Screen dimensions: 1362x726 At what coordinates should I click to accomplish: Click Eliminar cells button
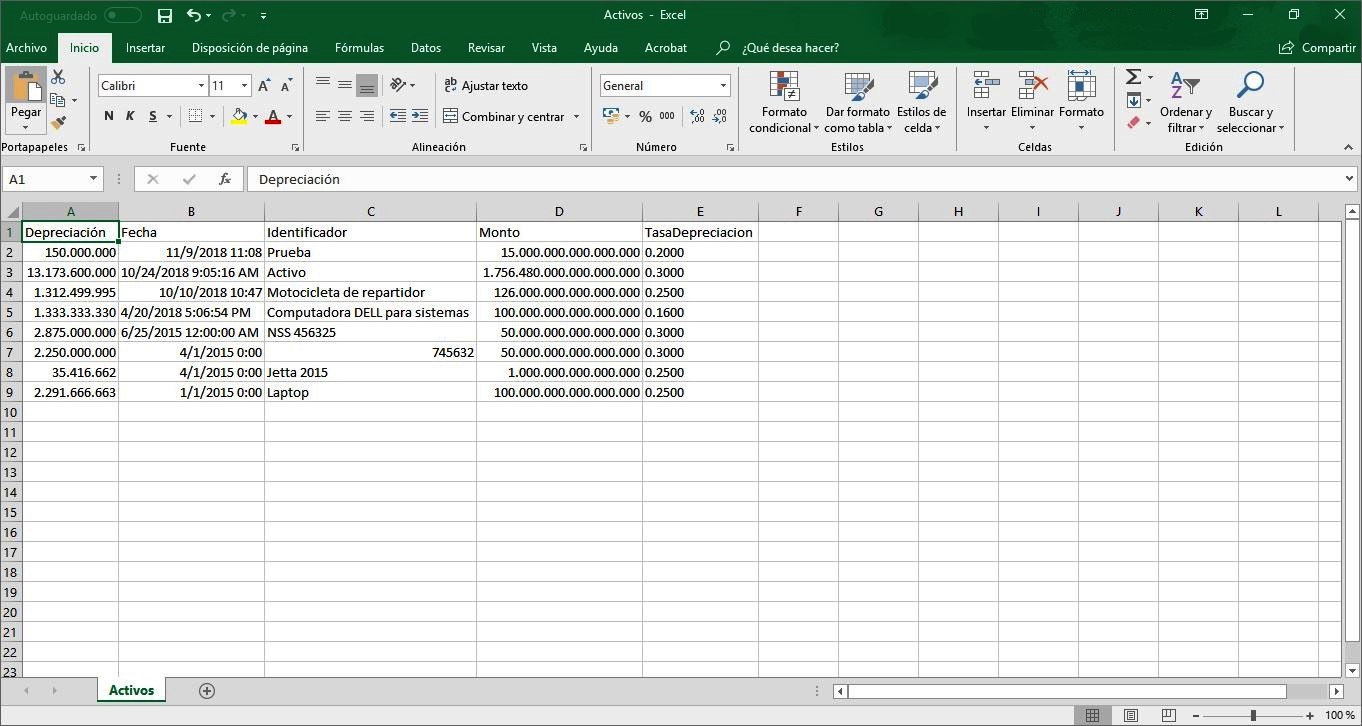point(1032,102)
